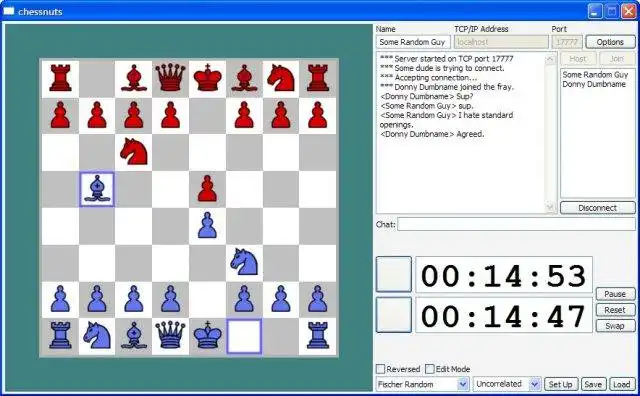Click the blue pawn above the blue queen
The image size is (640, 396).
click(x=170, y=299)
